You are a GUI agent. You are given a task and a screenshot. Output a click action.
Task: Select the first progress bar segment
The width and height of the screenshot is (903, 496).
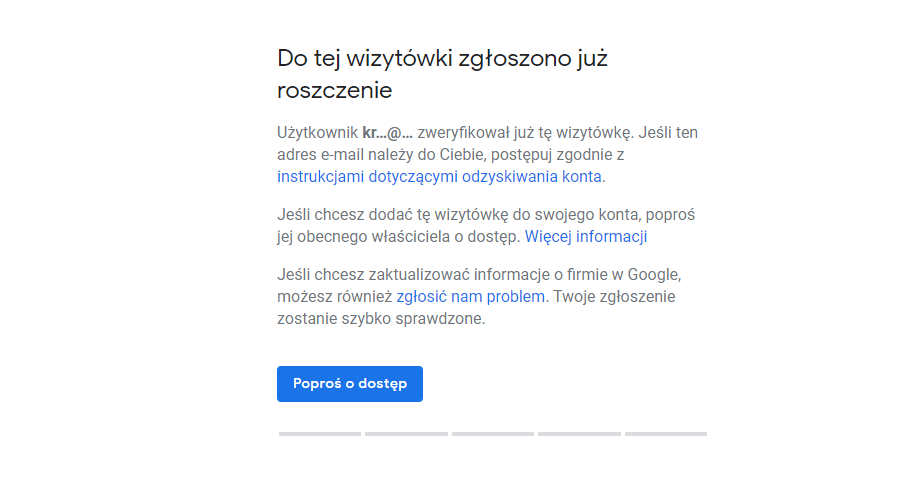pos(320,434)
